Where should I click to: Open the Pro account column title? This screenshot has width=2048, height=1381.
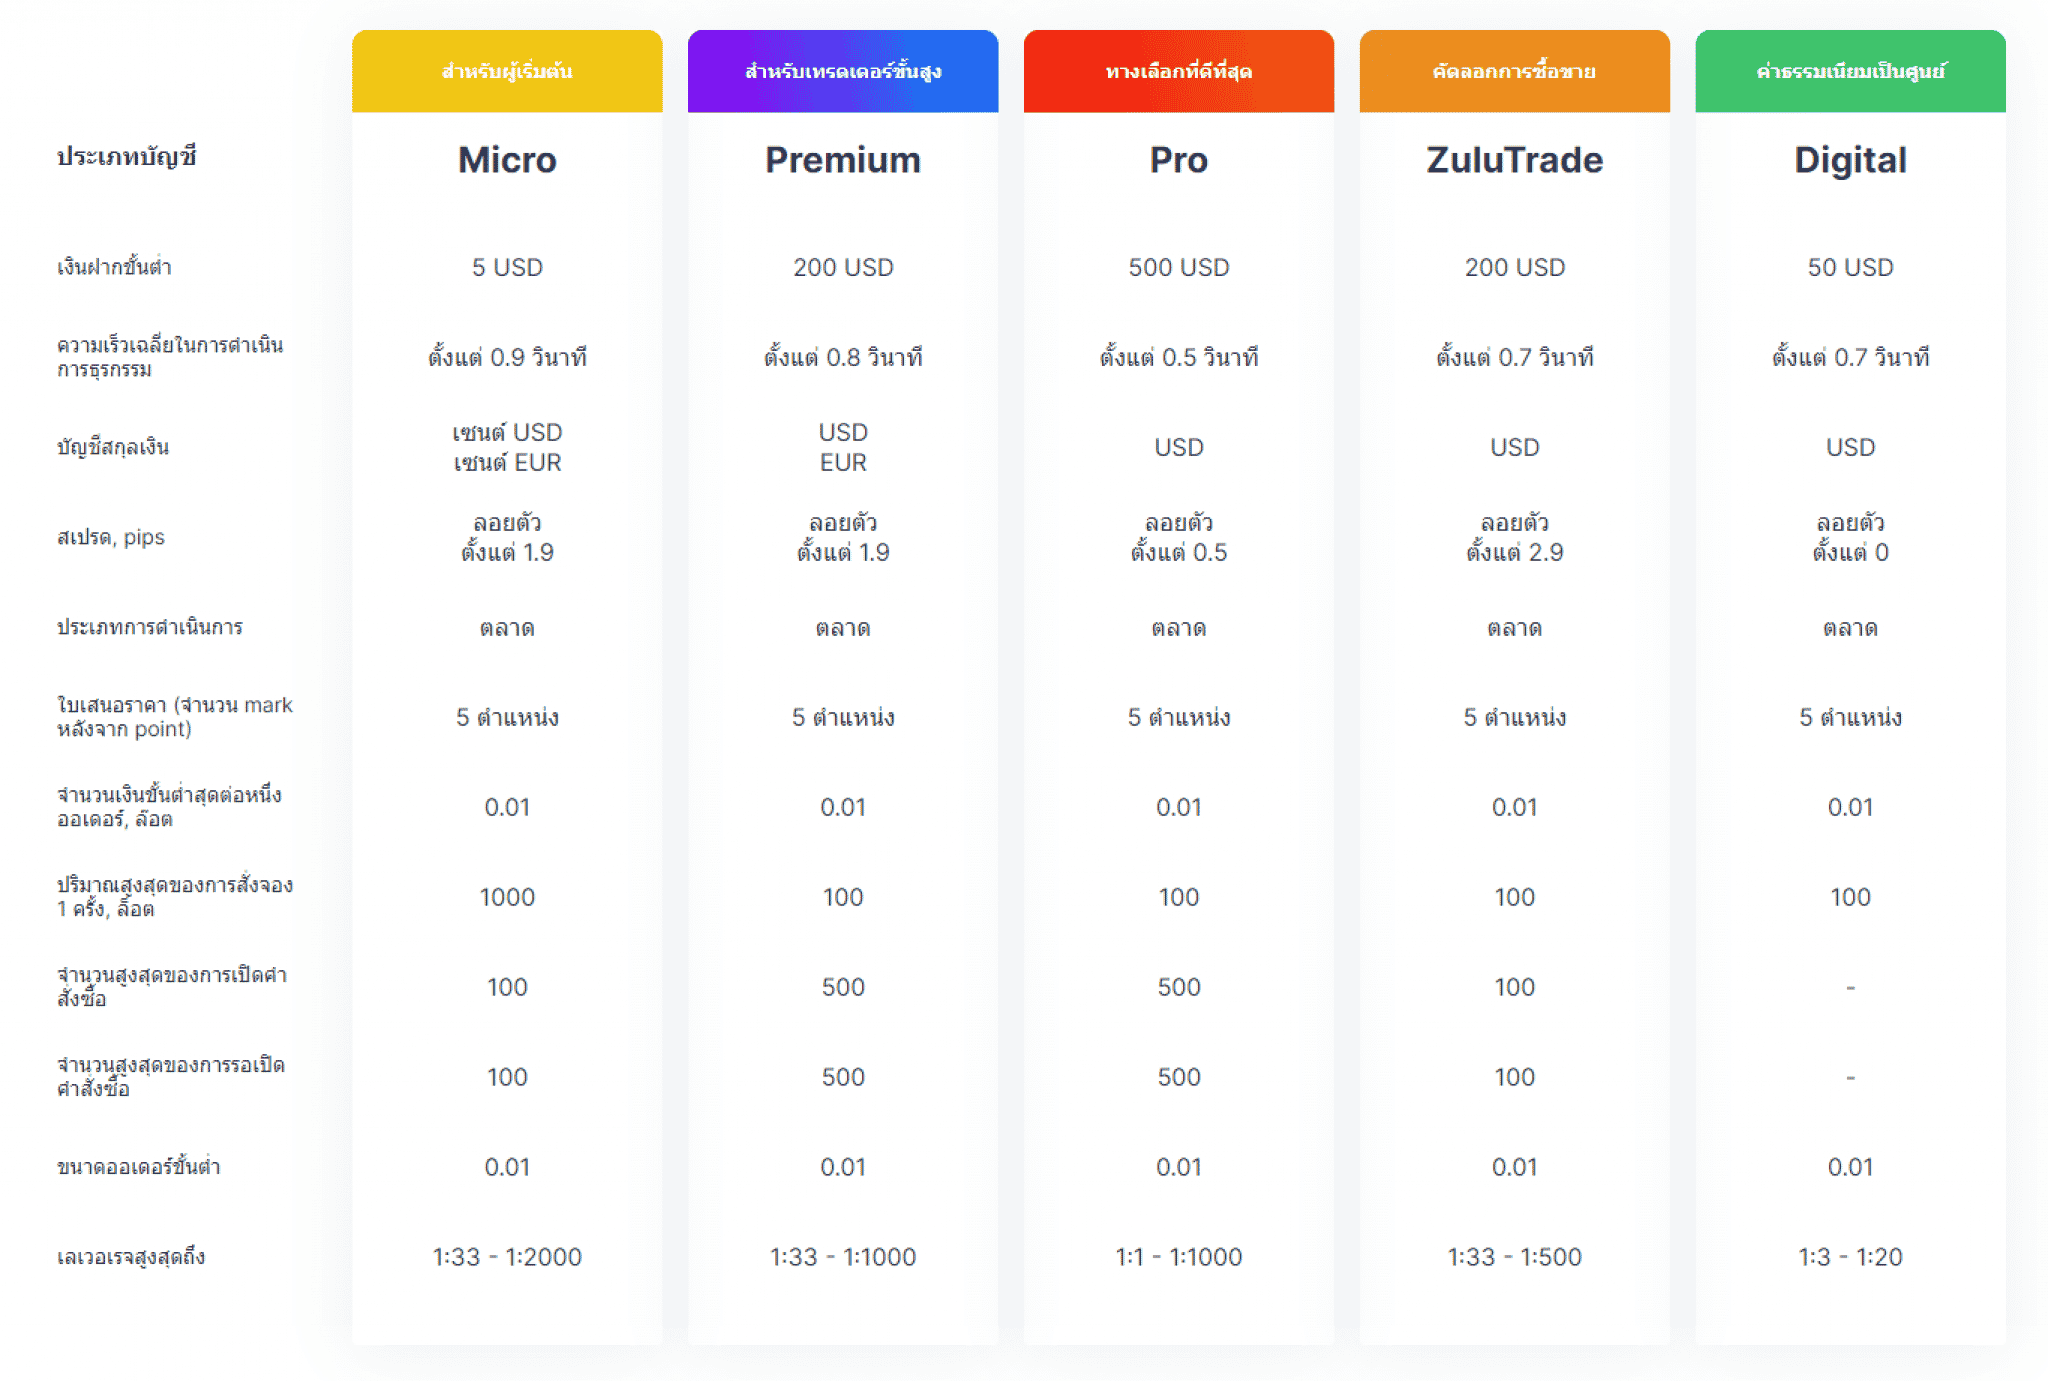tap(1179, 160)
